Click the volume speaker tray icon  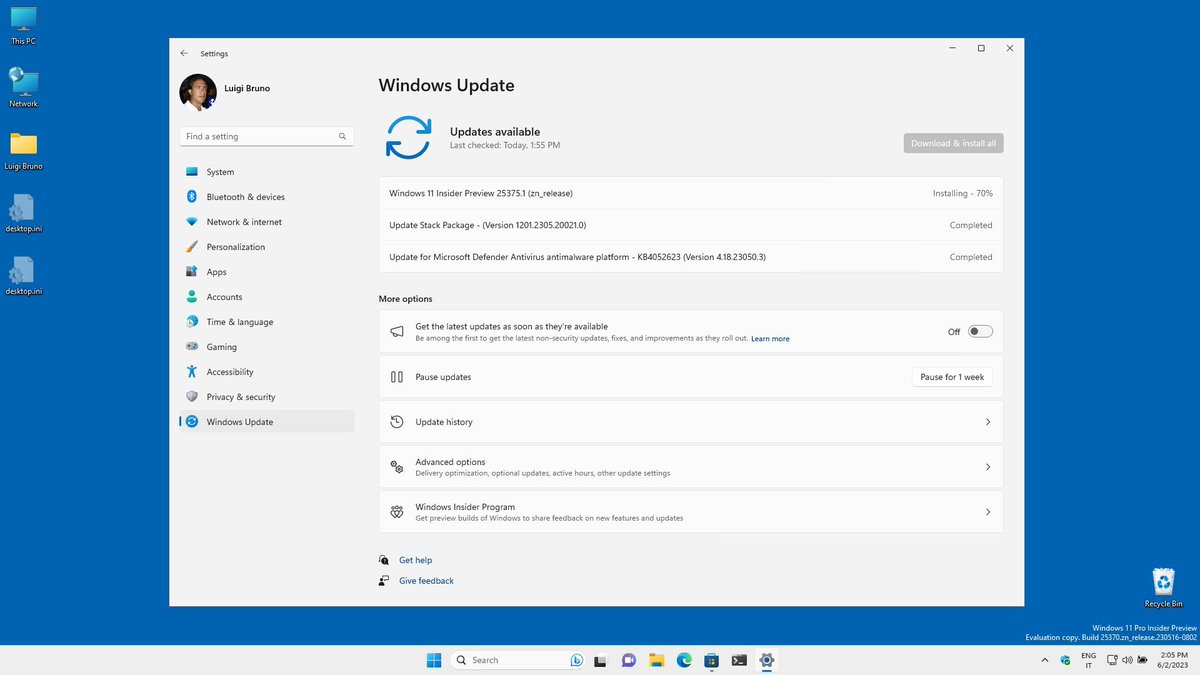click(x=1127, y=660)
